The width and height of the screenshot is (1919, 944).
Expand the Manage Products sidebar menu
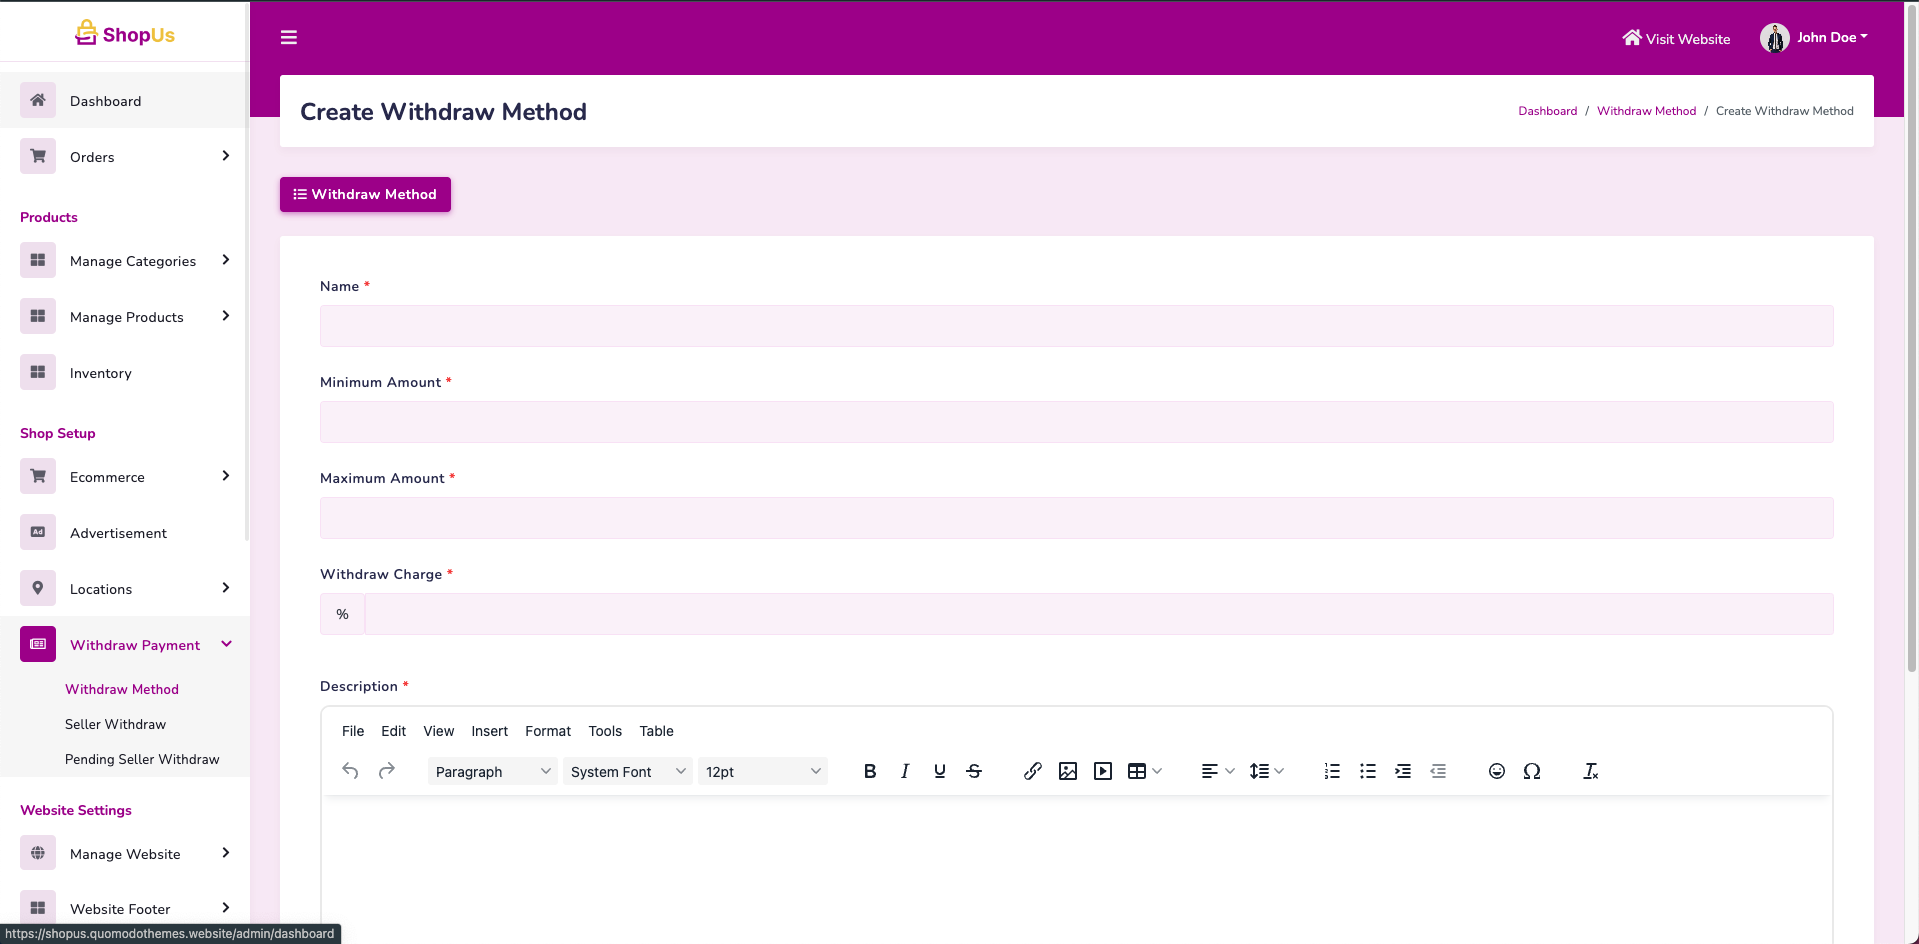(126, 317)
